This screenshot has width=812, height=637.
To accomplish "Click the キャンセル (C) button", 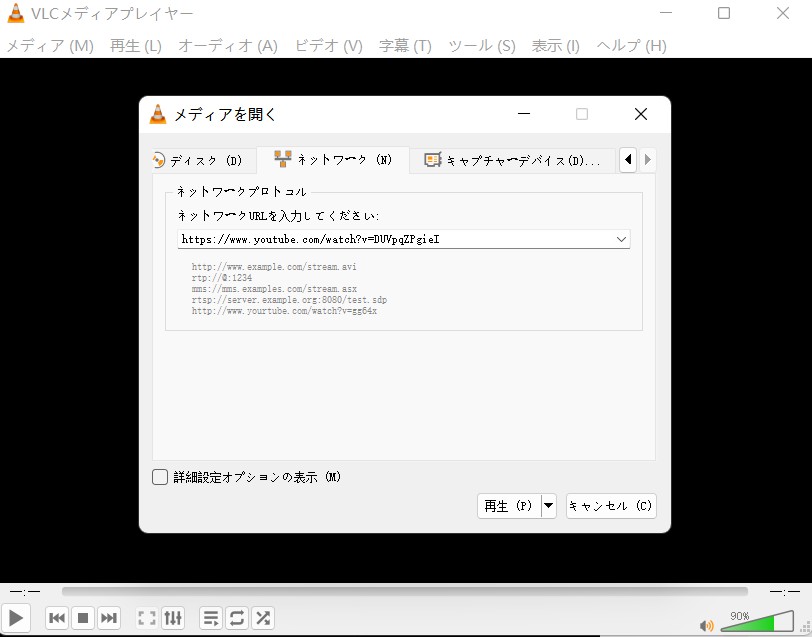I will point(611,506).
